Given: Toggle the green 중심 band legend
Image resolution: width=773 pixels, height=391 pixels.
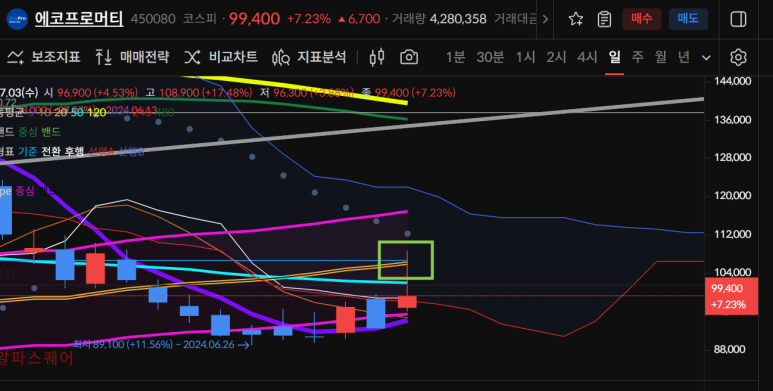Looking at the screenshot, I should [28, 132].
